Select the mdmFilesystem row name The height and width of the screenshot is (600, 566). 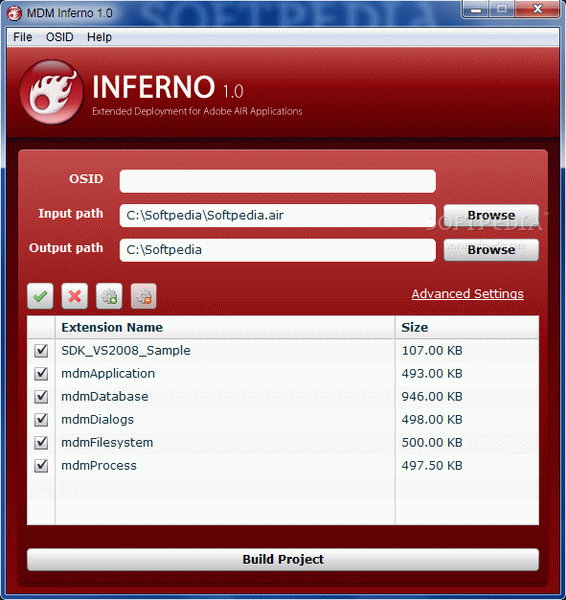[x=107, y=442]
